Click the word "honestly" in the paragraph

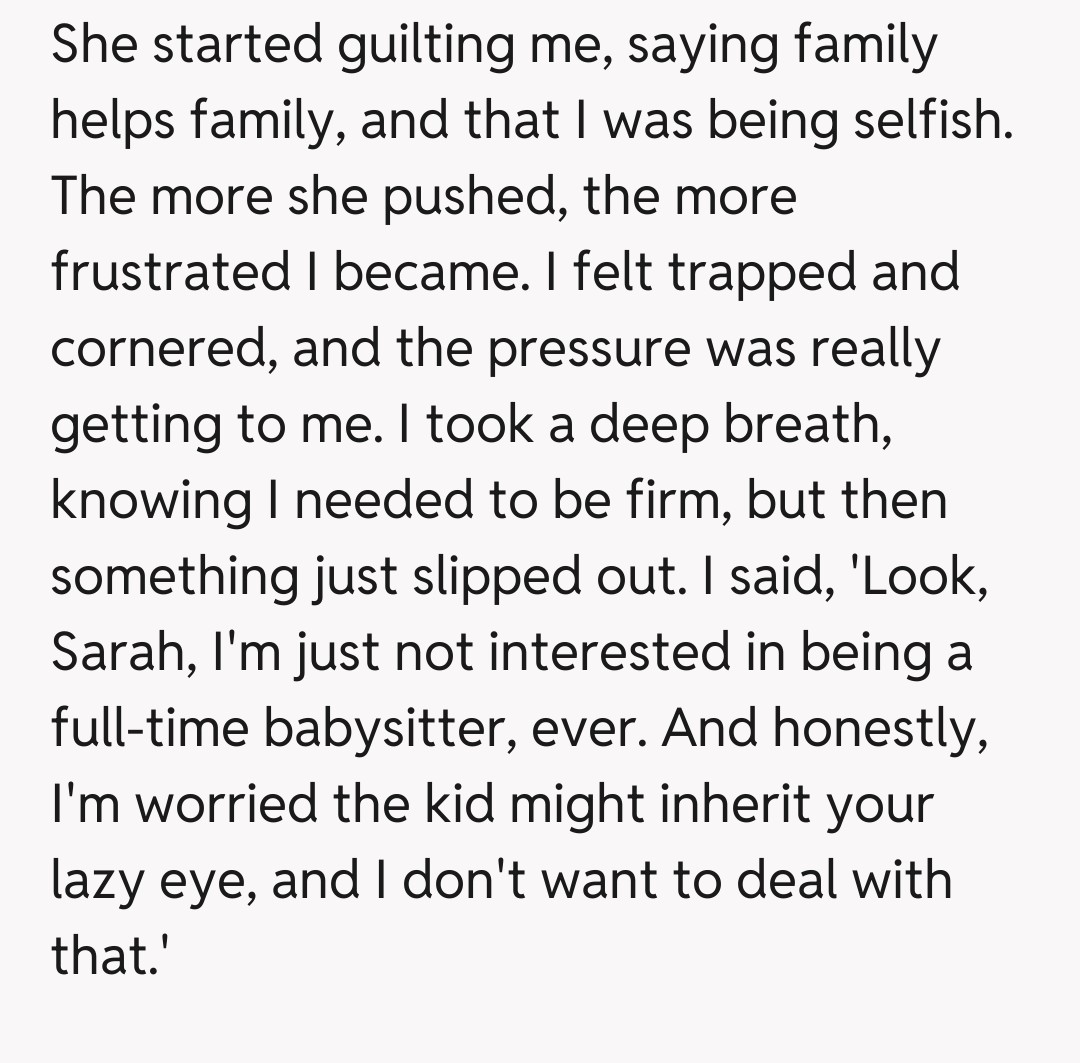(x=878, y=728)
